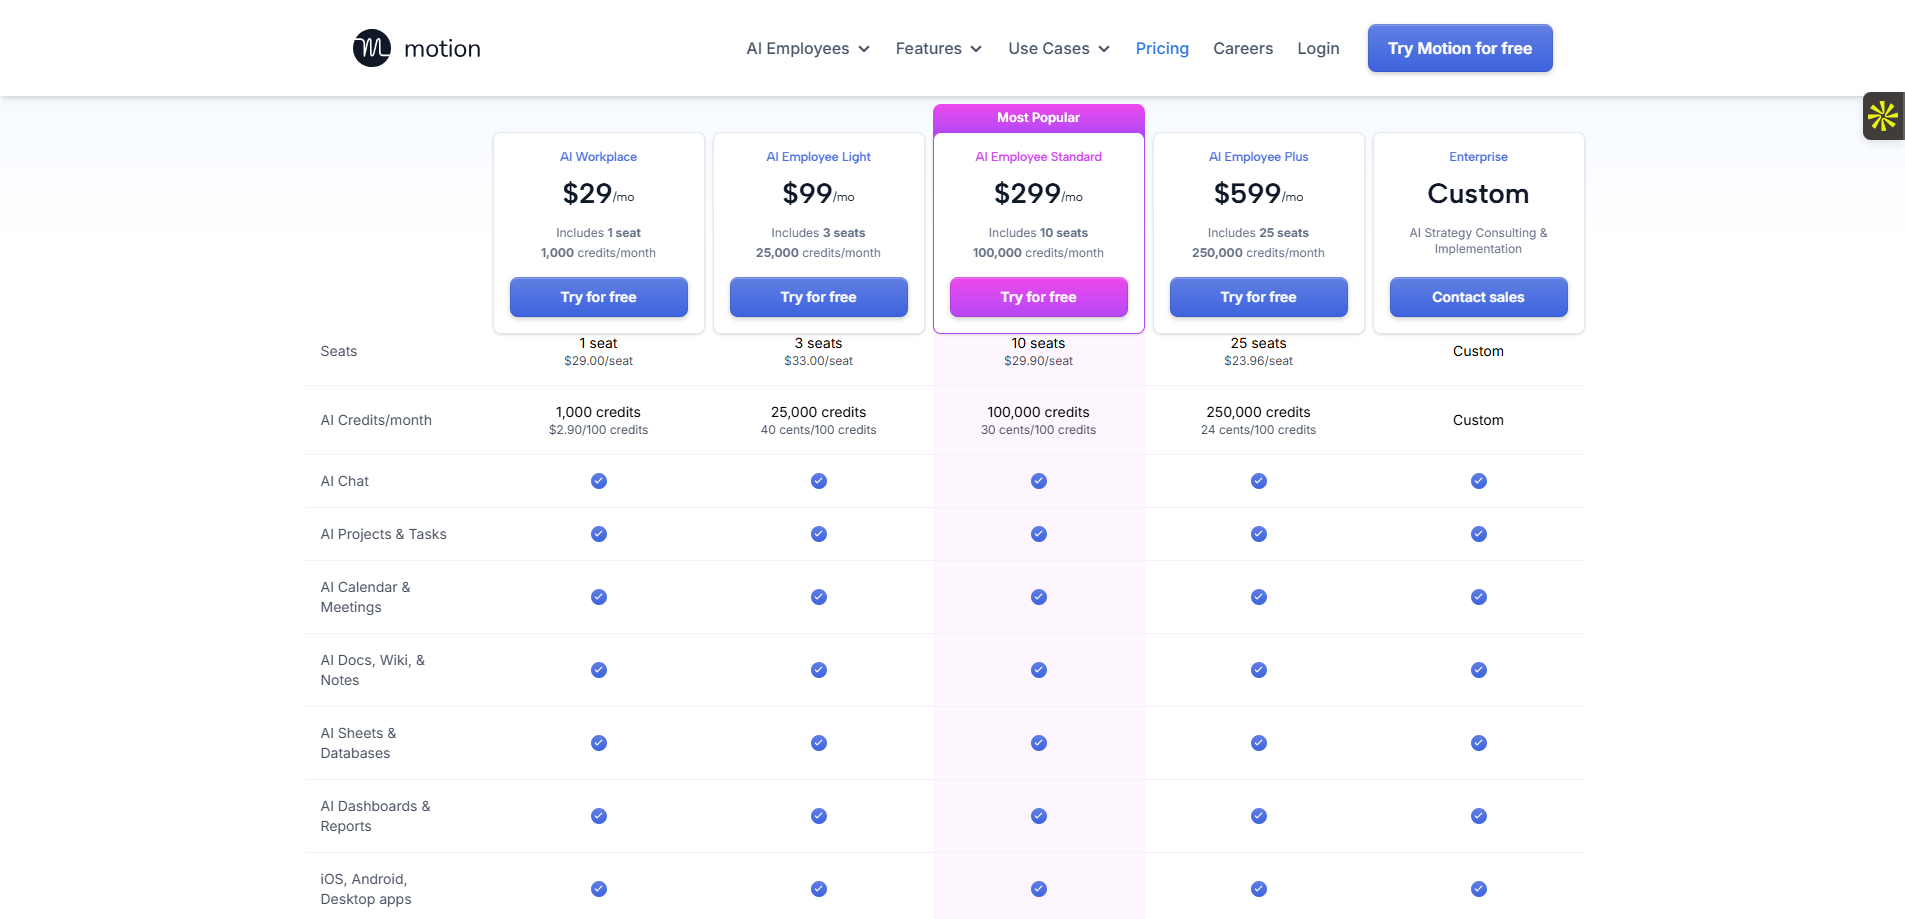
Task: Click the Login link
Action: [x=1318, y=48]
